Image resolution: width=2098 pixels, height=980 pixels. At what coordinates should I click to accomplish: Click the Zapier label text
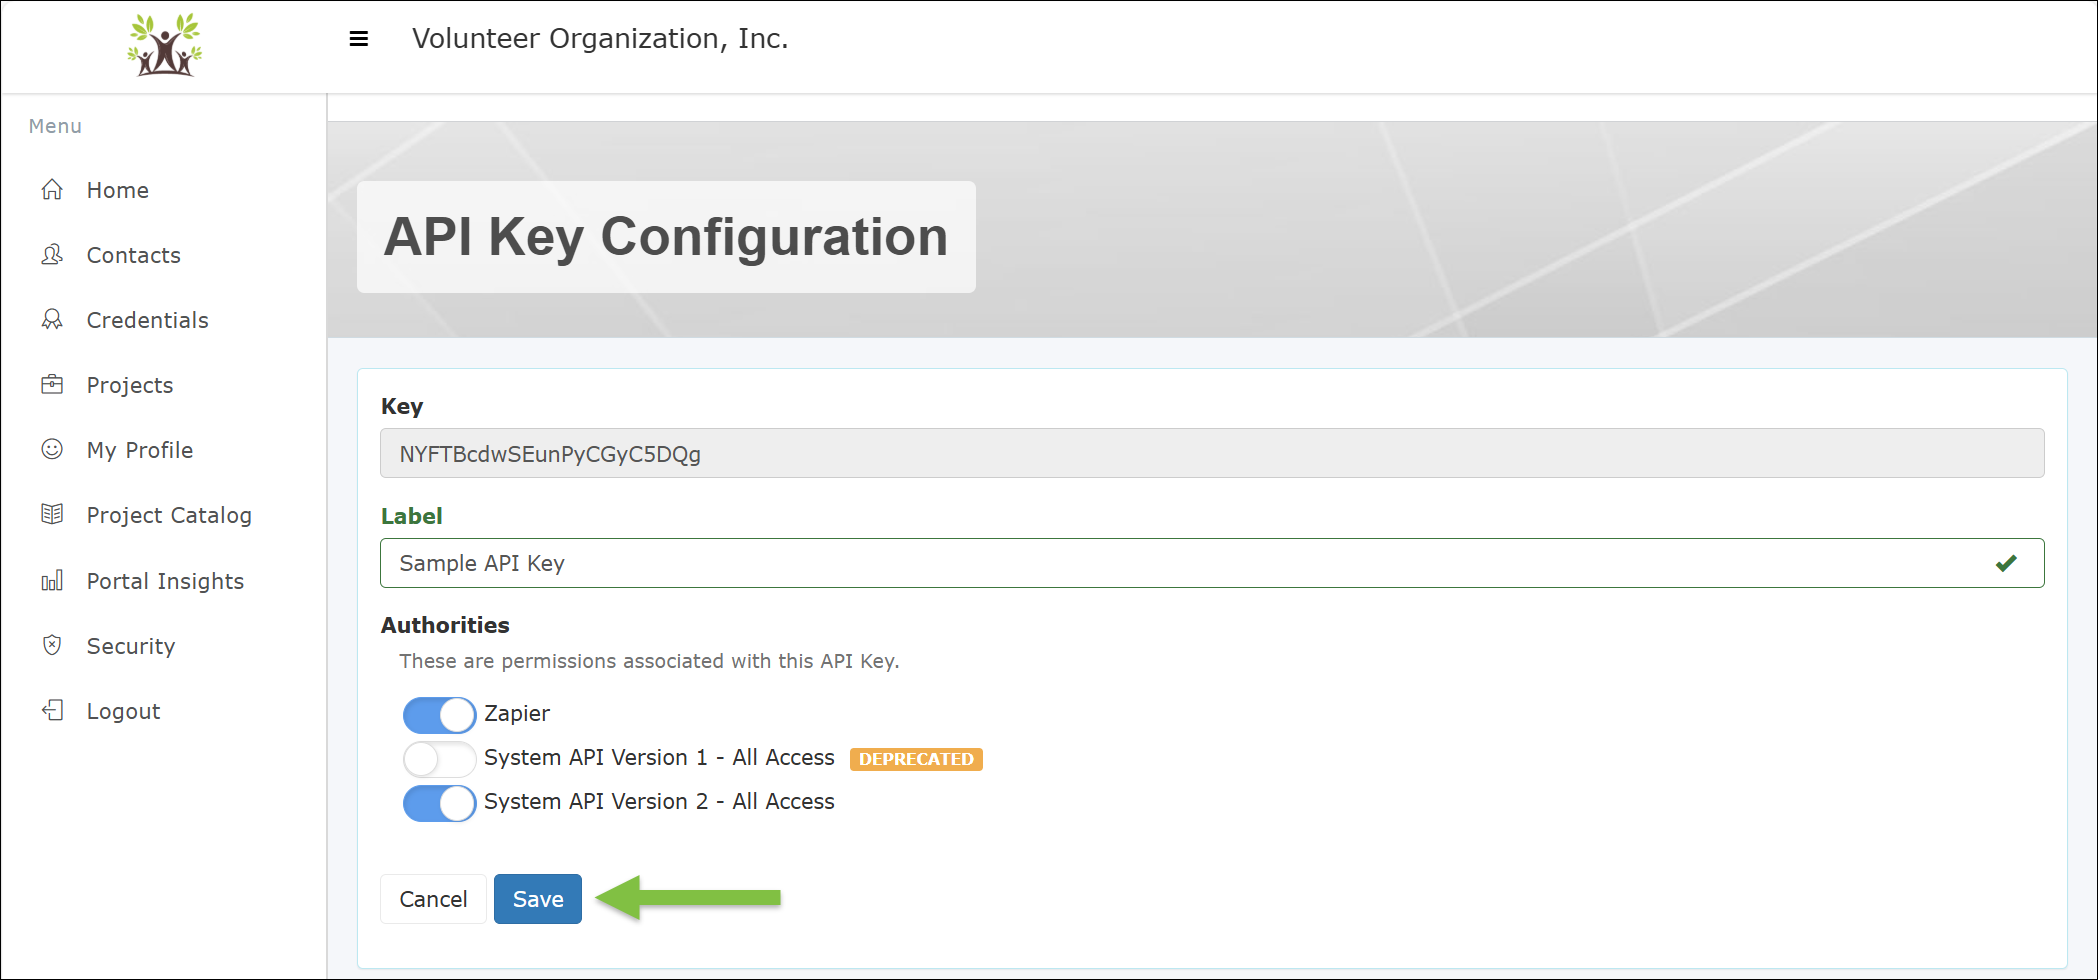[517, 713]
